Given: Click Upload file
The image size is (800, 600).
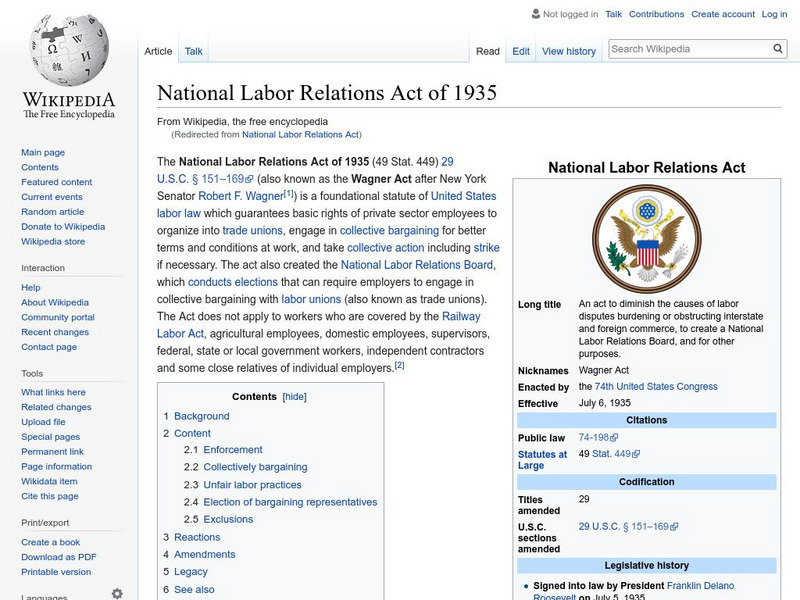Looking at the screenshot, I should (x=43, y=422).
